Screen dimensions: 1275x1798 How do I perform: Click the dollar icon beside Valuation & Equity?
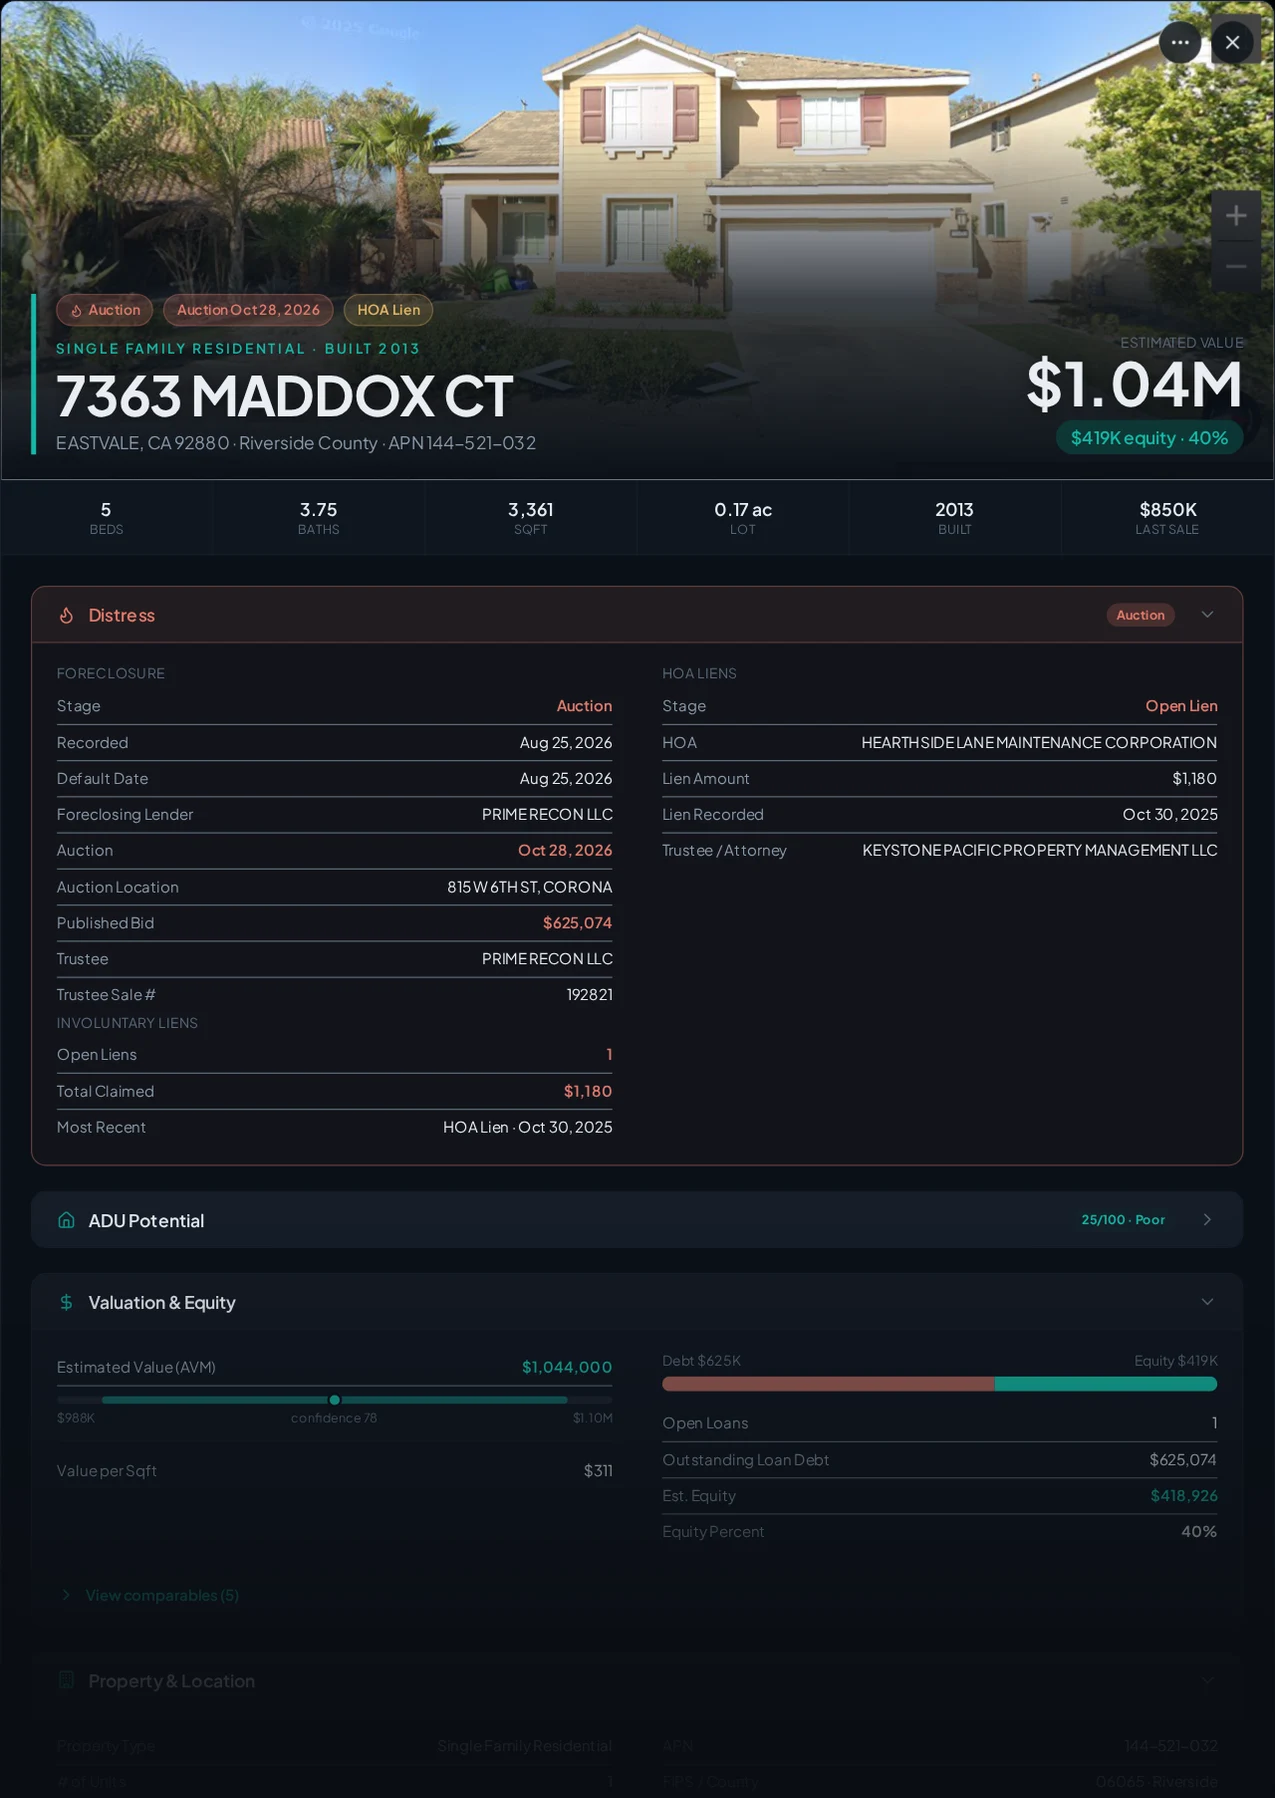click(x=66, y=1302)
